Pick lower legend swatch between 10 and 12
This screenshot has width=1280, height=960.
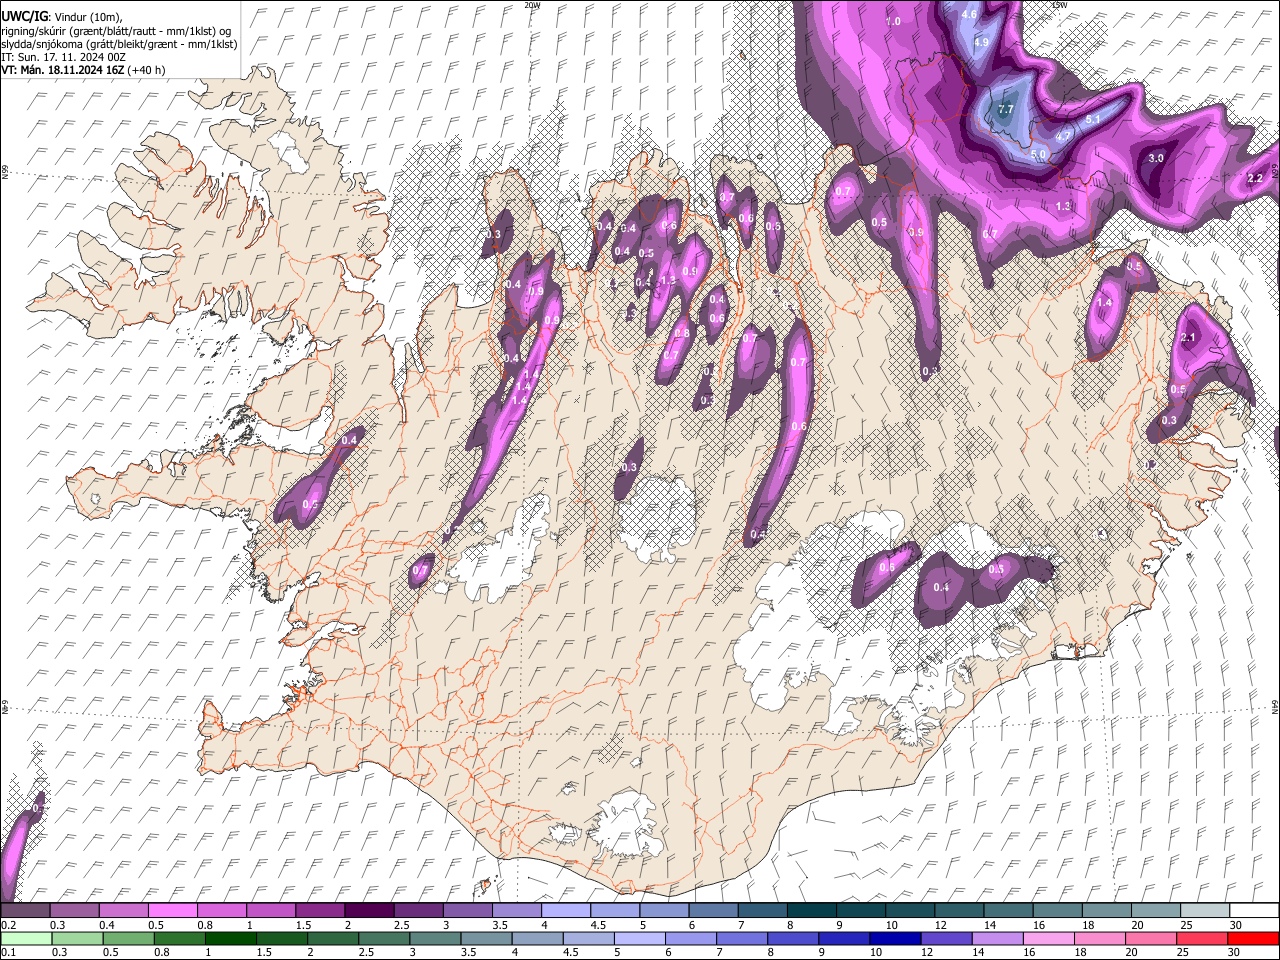(895, 938)
